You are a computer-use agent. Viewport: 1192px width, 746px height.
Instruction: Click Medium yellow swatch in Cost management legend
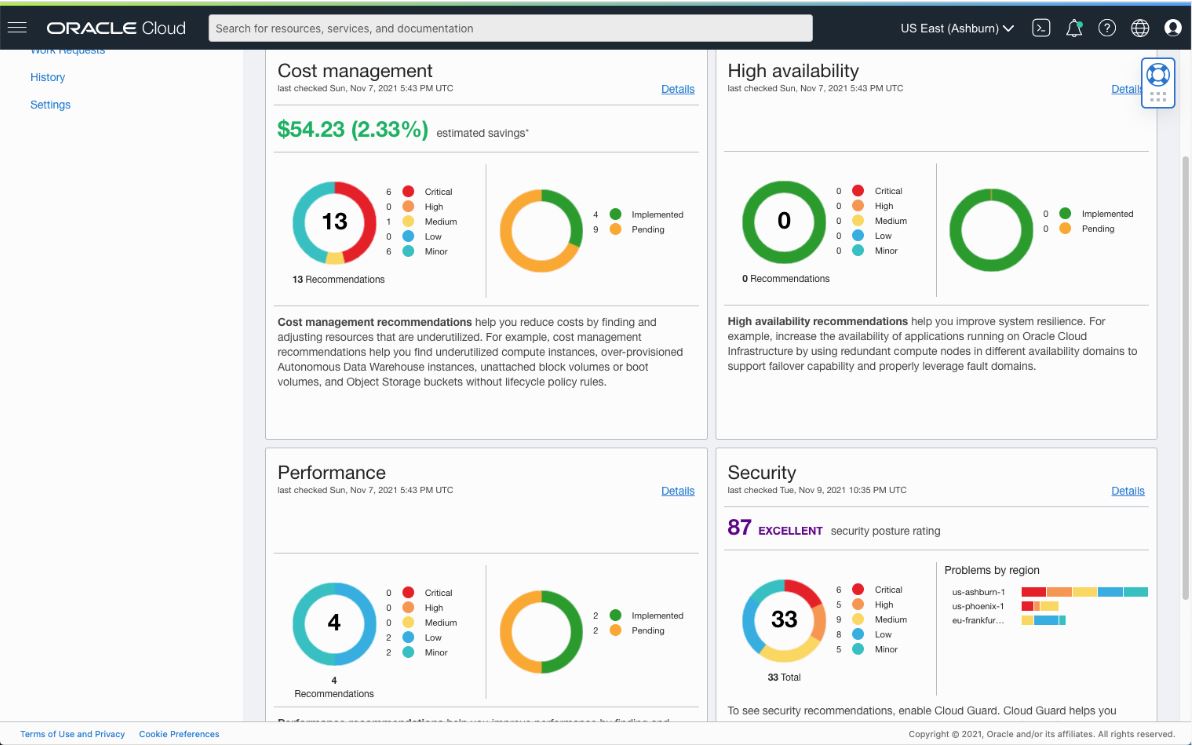(408, 221)
